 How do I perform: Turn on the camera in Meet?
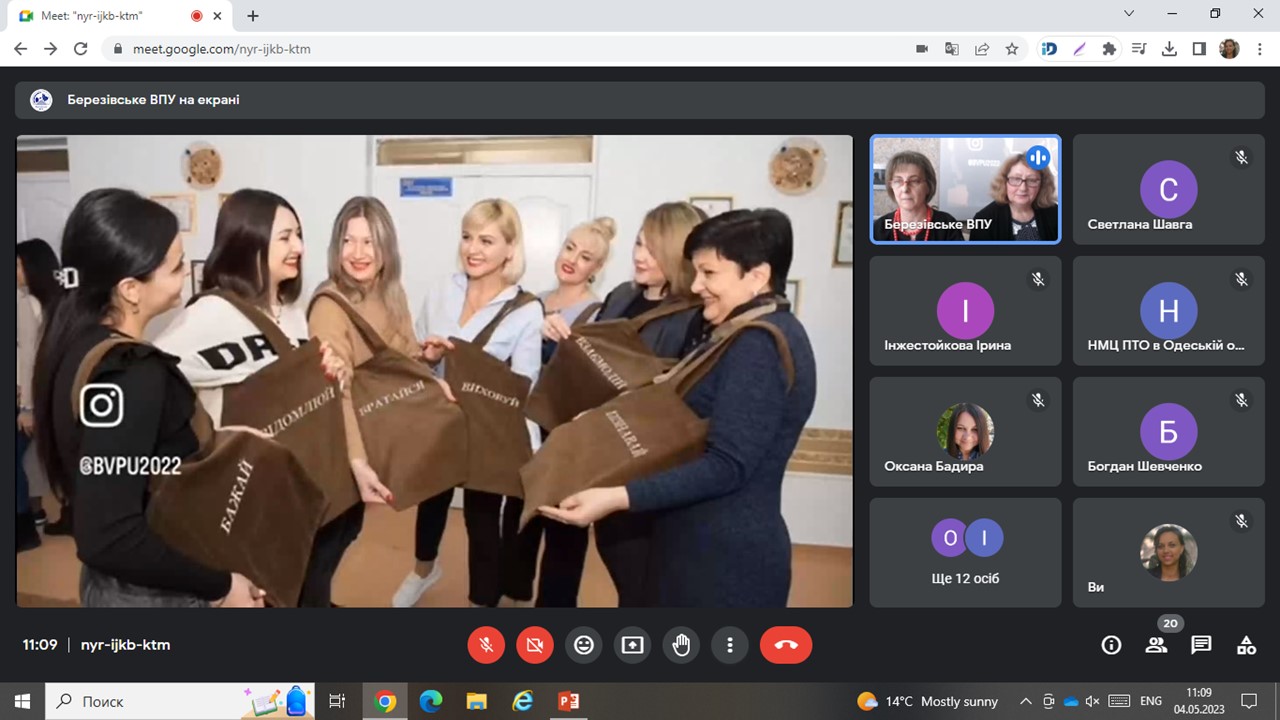535,645
